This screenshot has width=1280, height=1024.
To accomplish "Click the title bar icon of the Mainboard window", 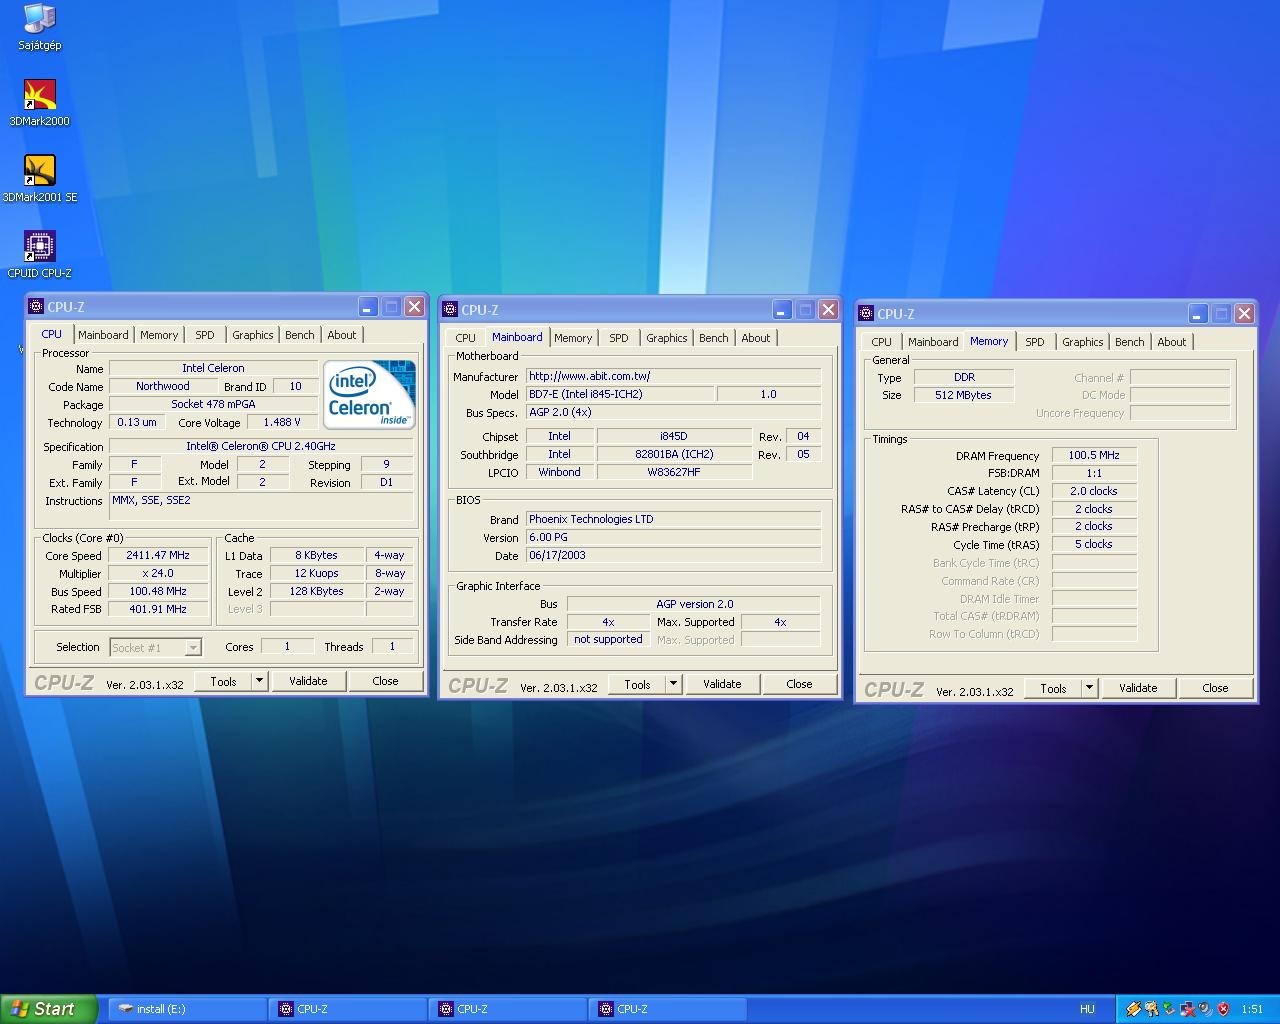I will (450, 310).
